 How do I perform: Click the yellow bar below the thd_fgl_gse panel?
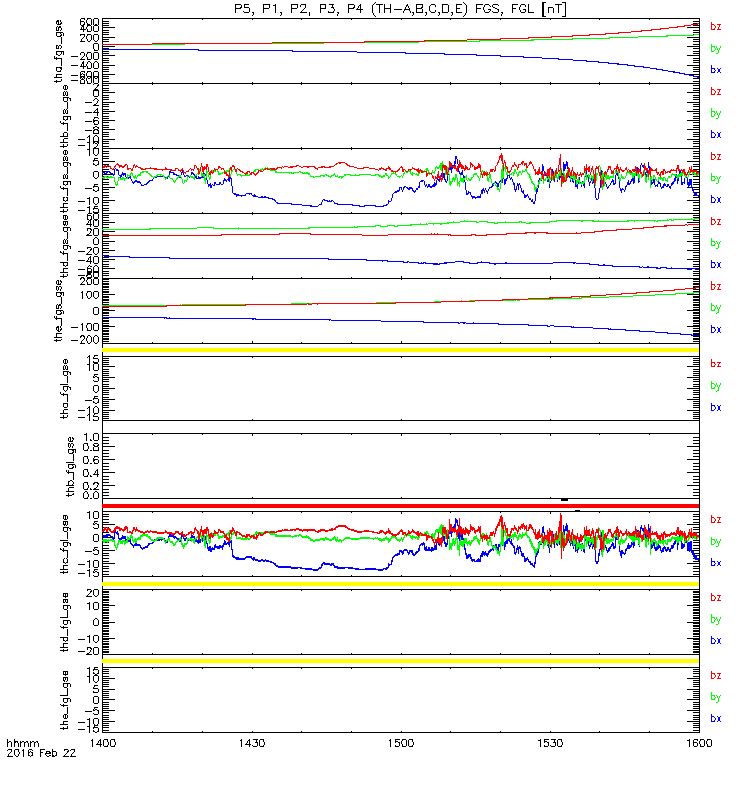(x=401, y=661)
